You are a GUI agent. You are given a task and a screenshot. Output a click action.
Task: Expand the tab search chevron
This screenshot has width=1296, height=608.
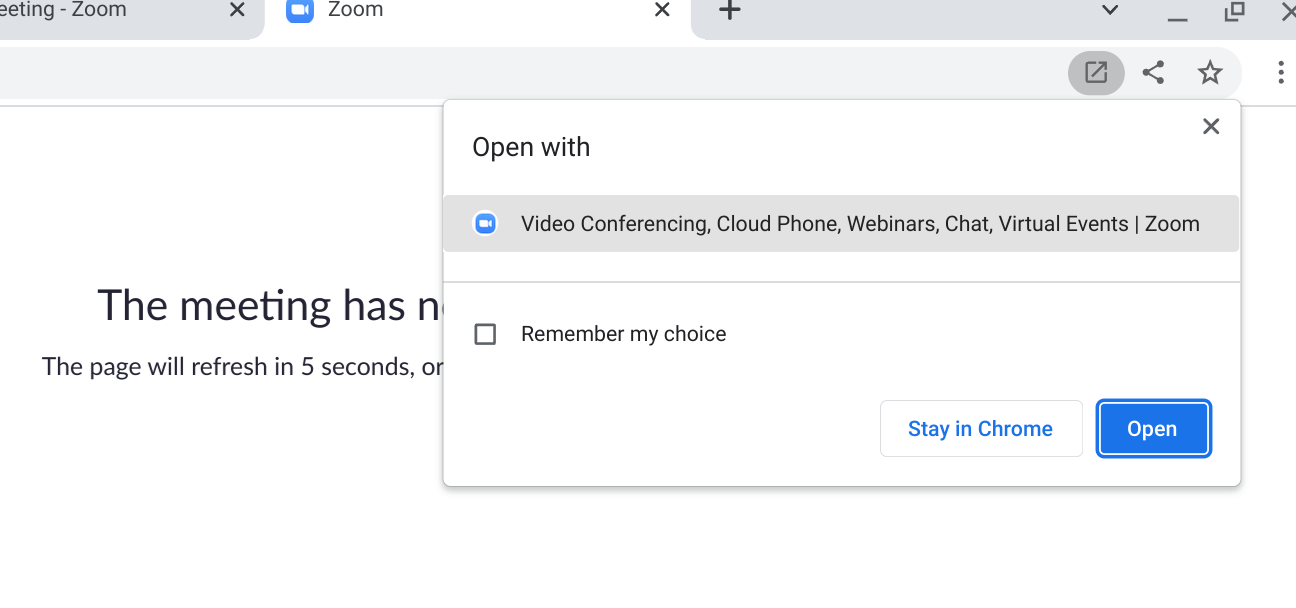[1109, 11]
